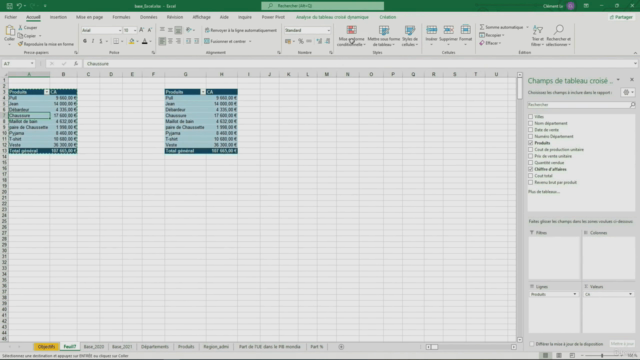The height and width of the screenshot is (360, 640).
Task: Click the Effacer eraser icon
Action: coord(482,43)
